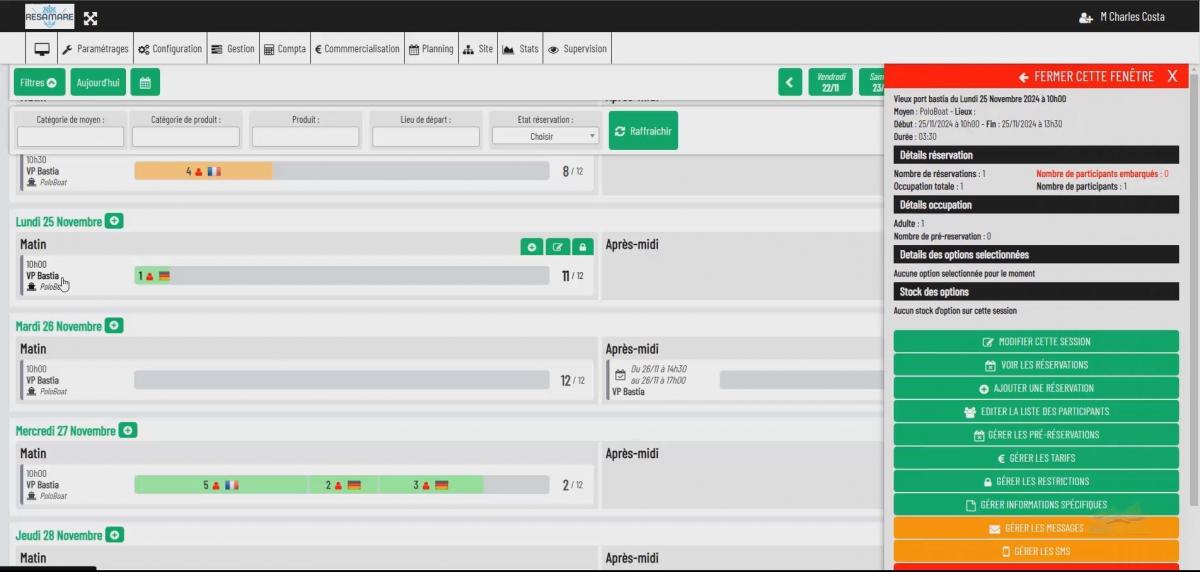Click the empty occupancy bar on Mardi morning
The image size is (1200, 572).
pyautogui.click(x=342, y=380)
